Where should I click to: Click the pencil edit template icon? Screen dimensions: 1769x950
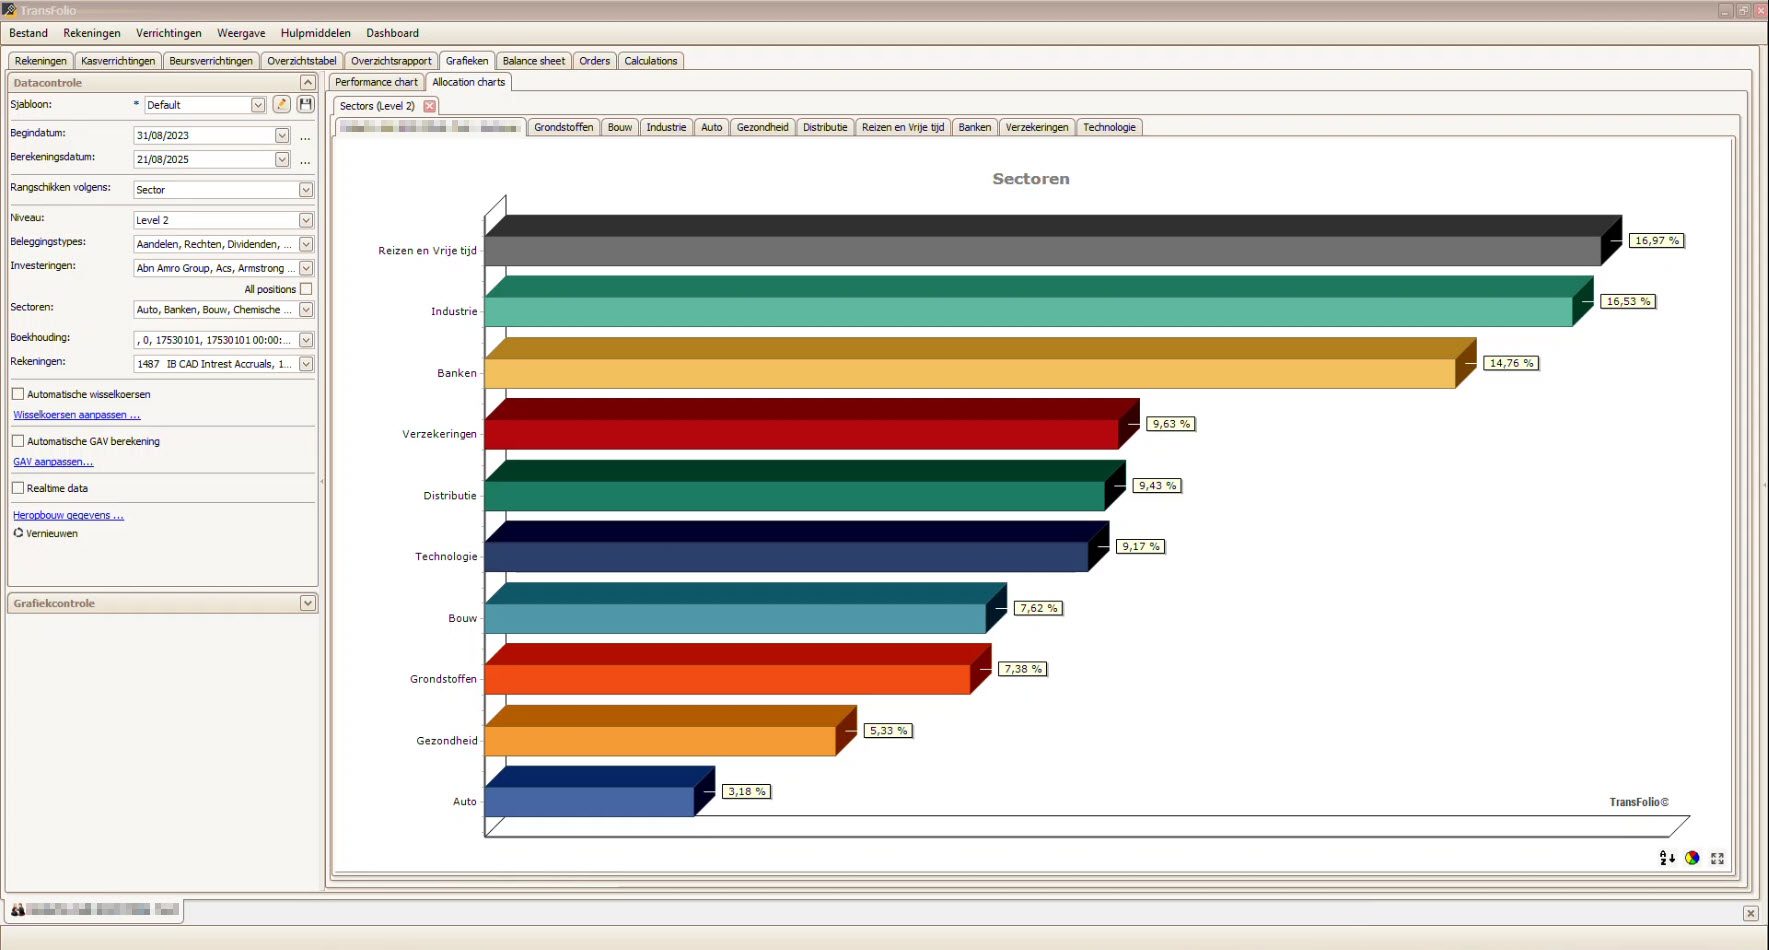tap(282, 105)
